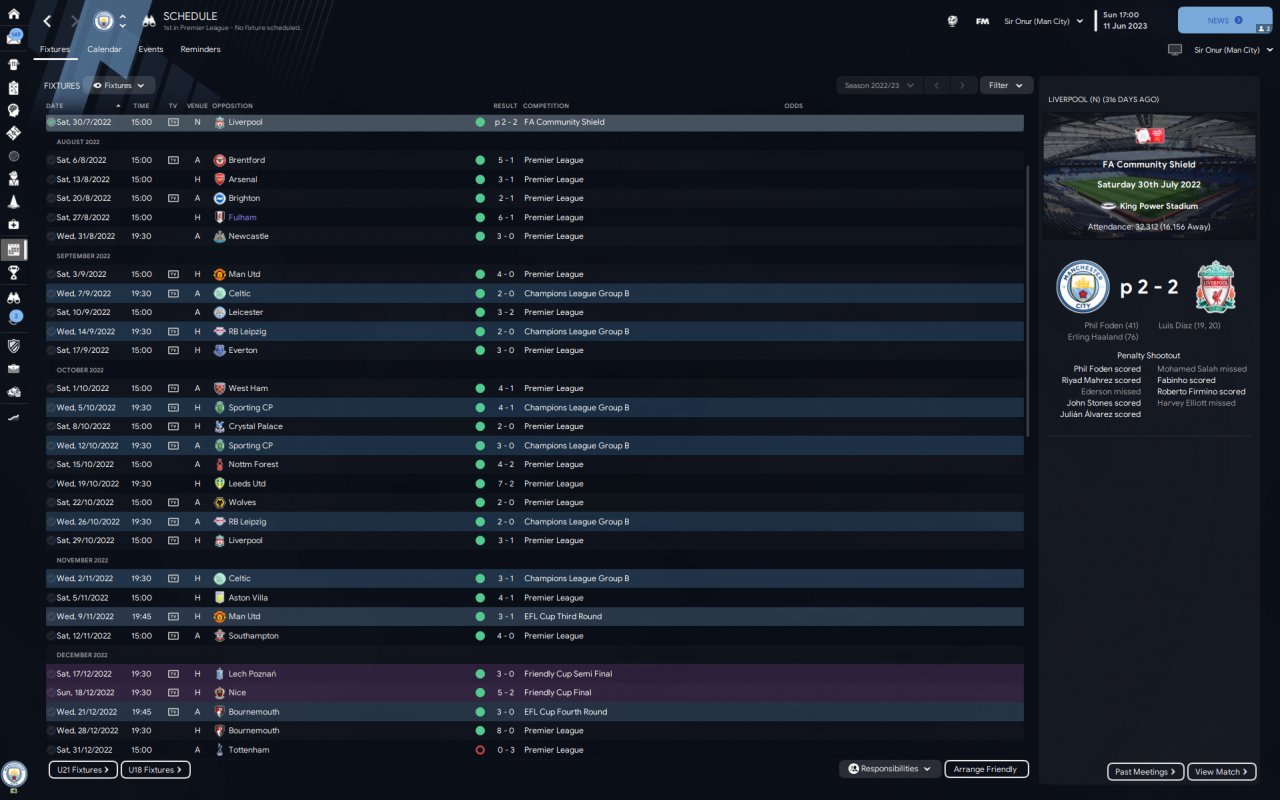This screenshot has height=800, width=1280.
Task: Click the TV icon on the Brentford row
Action: pos(173,160)
